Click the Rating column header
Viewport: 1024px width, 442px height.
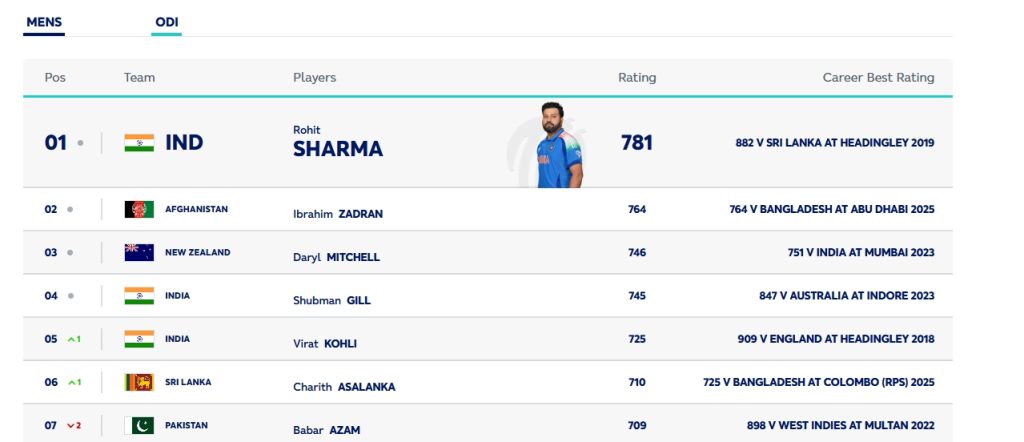(x=637, y=78)
